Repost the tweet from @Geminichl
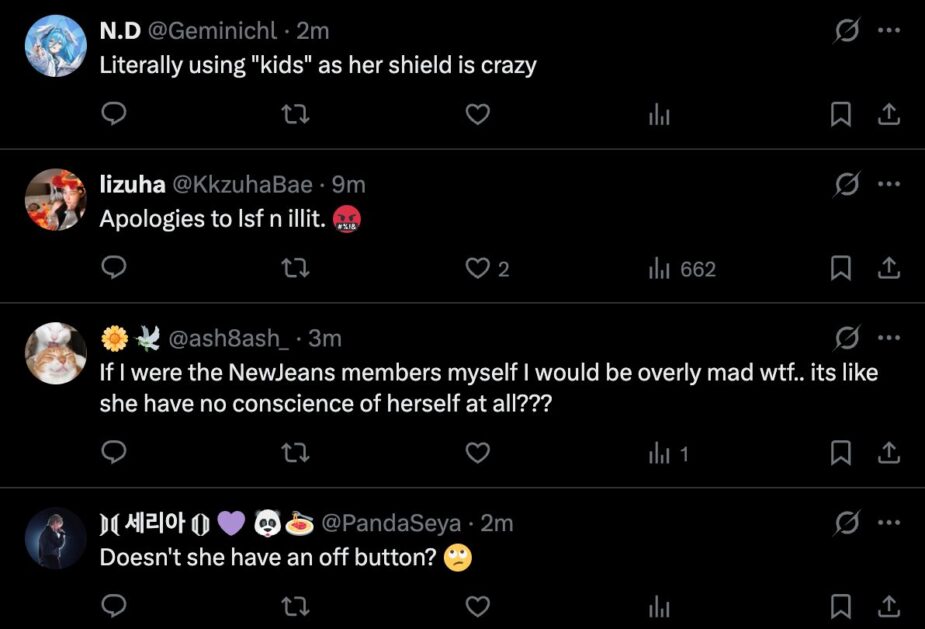The width and height of the screenshot is (925, 629). point(296,116)
